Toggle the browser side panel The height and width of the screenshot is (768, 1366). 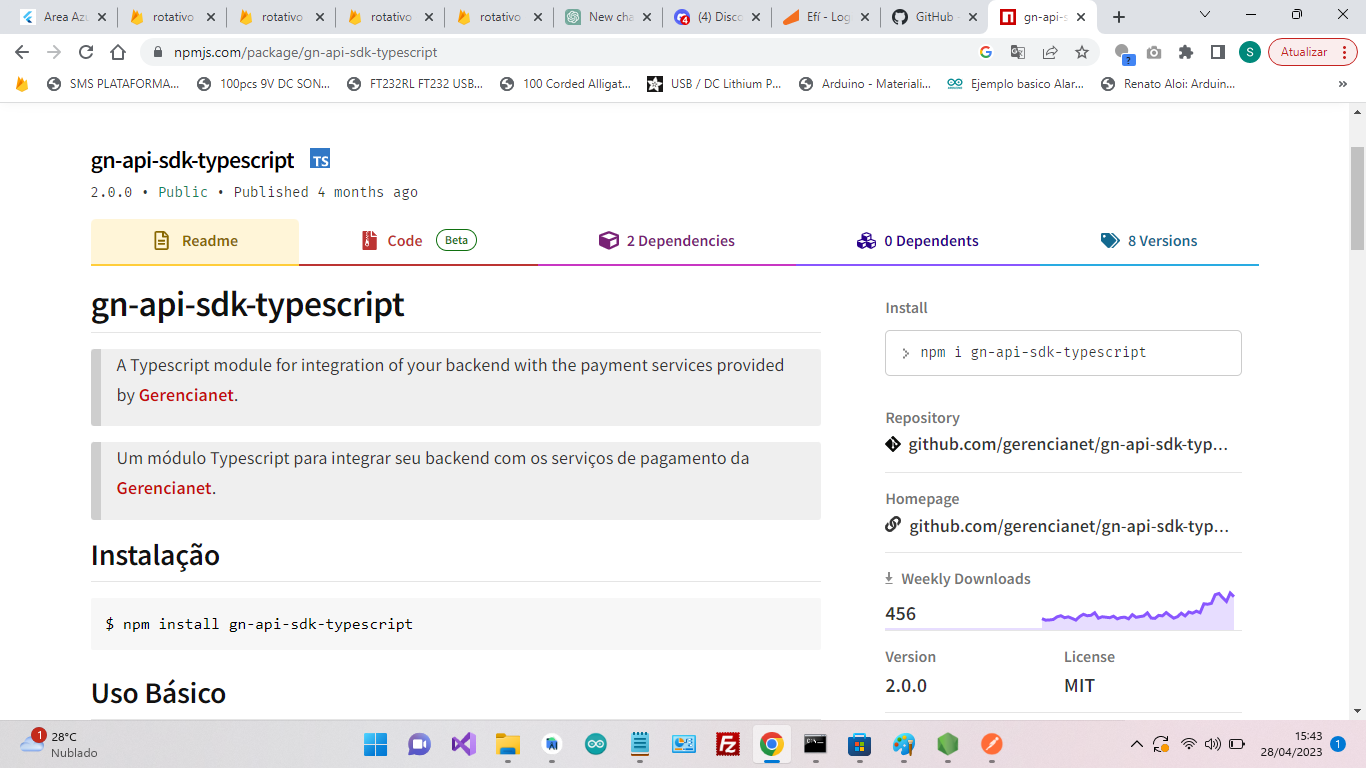pyautogui.click(x=1218, y=52)
